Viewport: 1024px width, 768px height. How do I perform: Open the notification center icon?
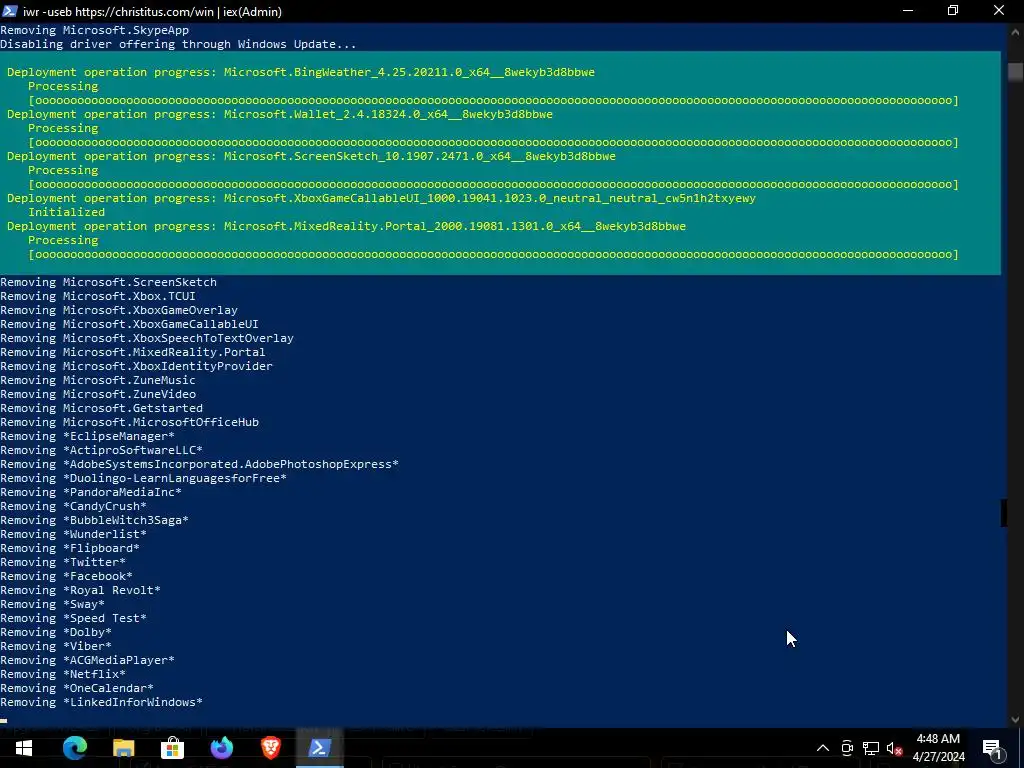click(992, 748)
